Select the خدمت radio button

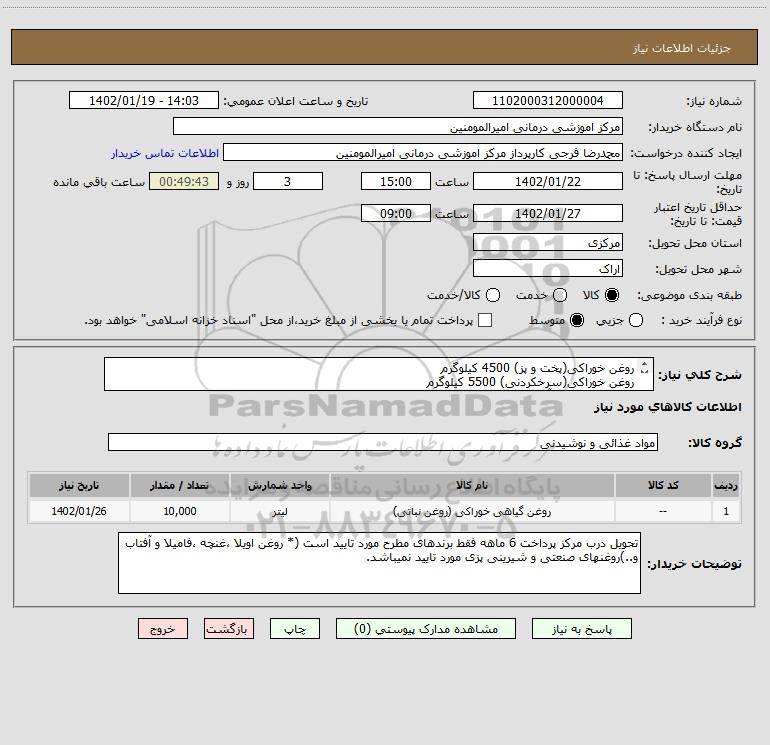pos(560,295)
